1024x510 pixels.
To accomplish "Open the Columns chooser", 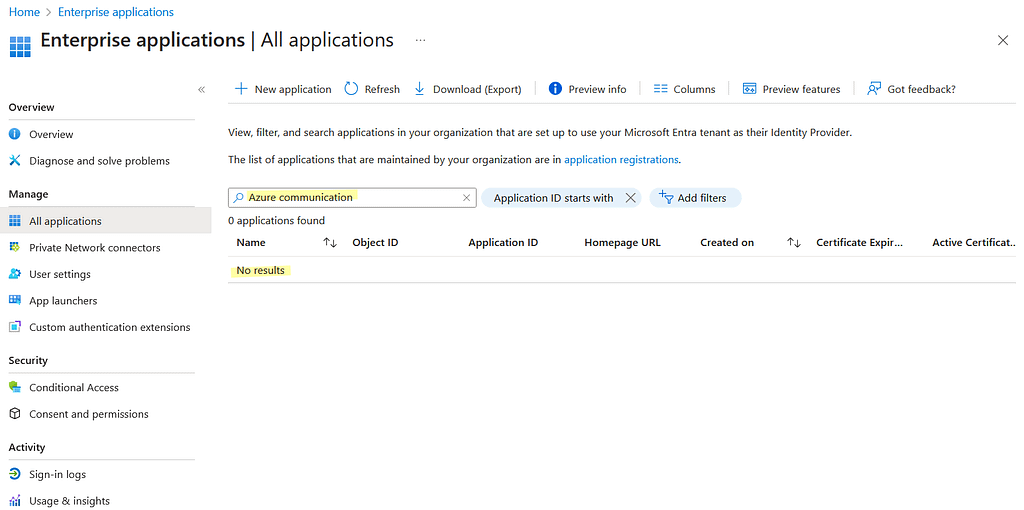I will [x=684, y=89].
